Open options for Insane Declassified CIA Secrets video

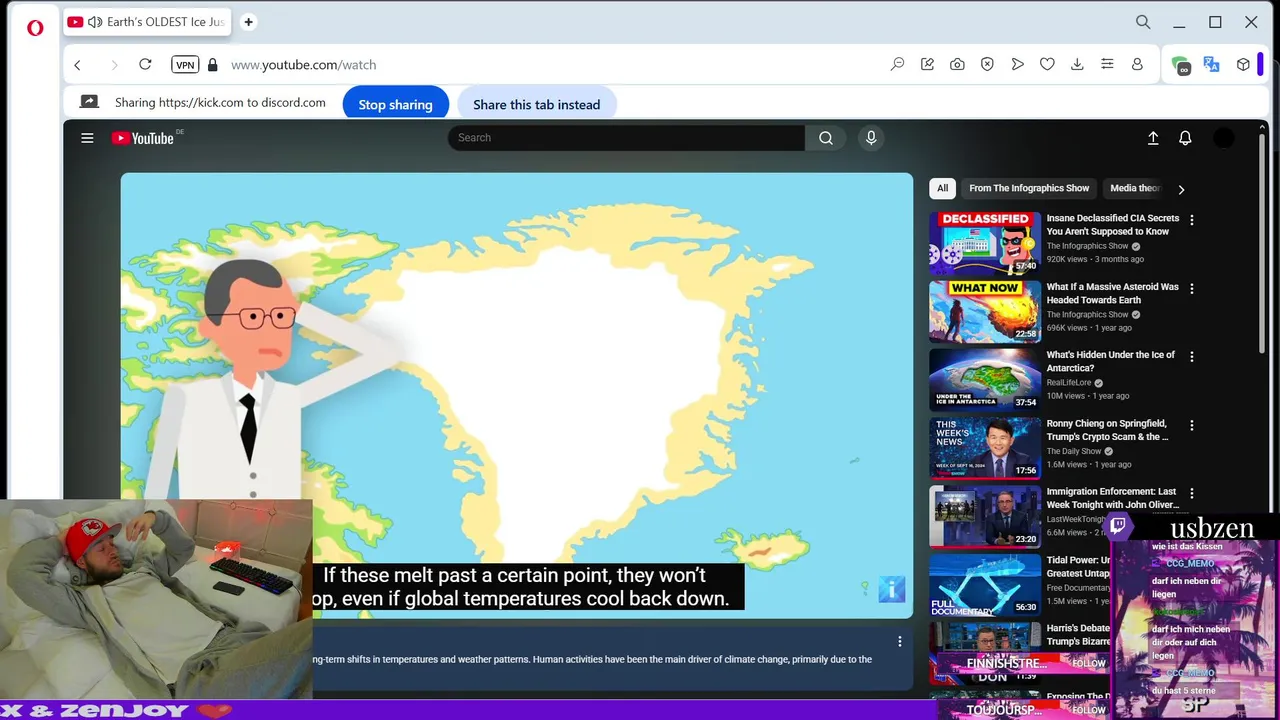click(1191, 220)
